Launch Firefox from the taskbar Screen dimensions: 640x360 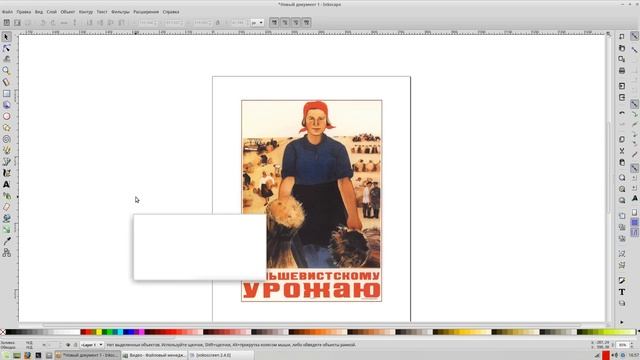27,356
